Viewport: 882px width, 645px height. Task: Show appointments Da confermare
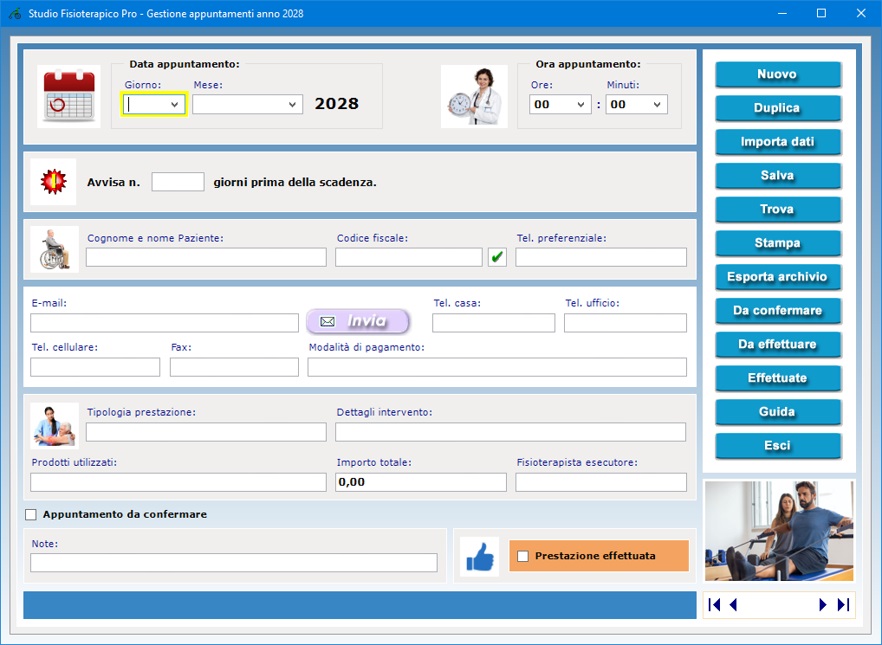pos(778,310)
